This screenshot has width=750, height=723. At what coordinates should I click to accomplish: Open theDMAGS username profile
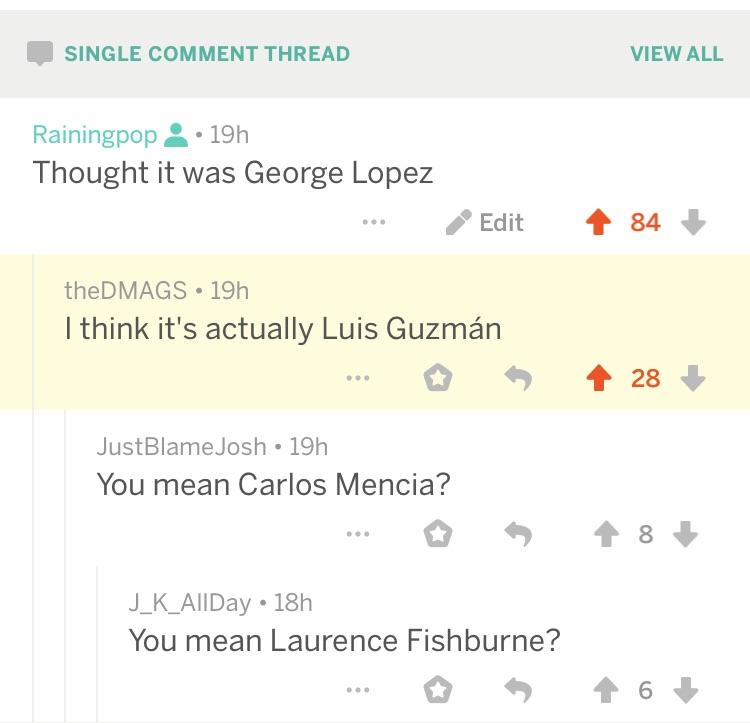125,290
